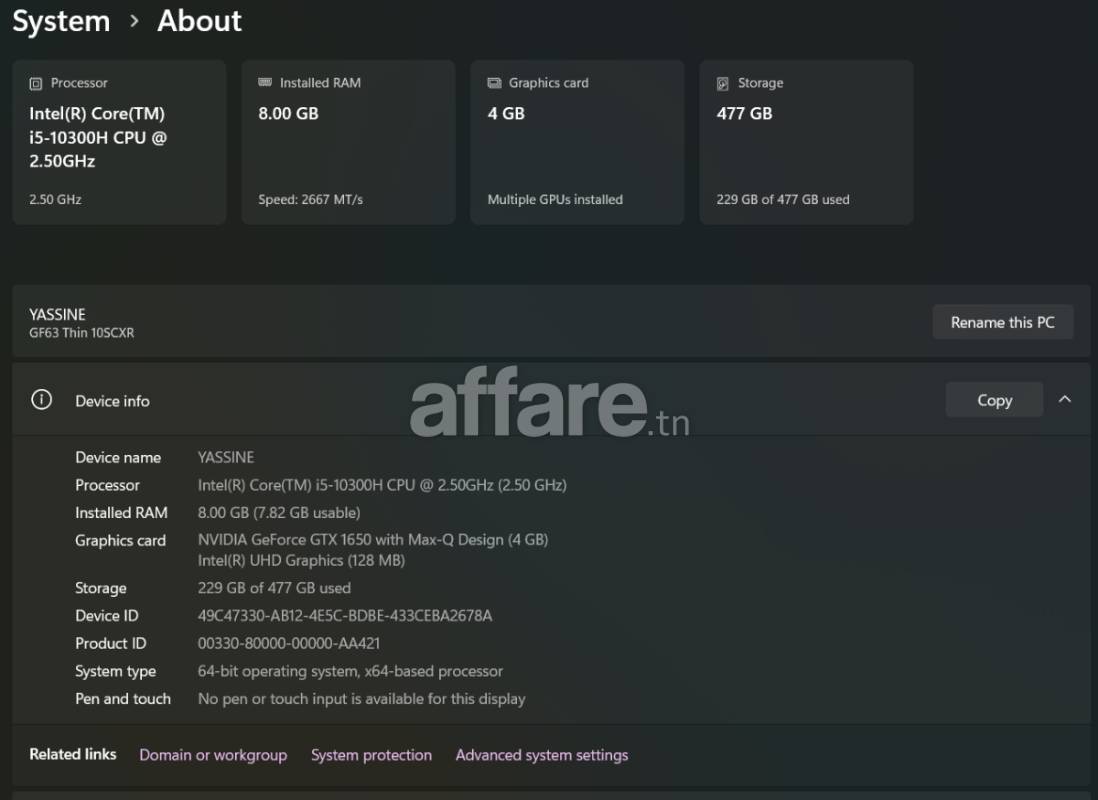This screenshot has height=800, width=1098.
Task: Copy device info with Copy button
Action: (x=994, y=400)
